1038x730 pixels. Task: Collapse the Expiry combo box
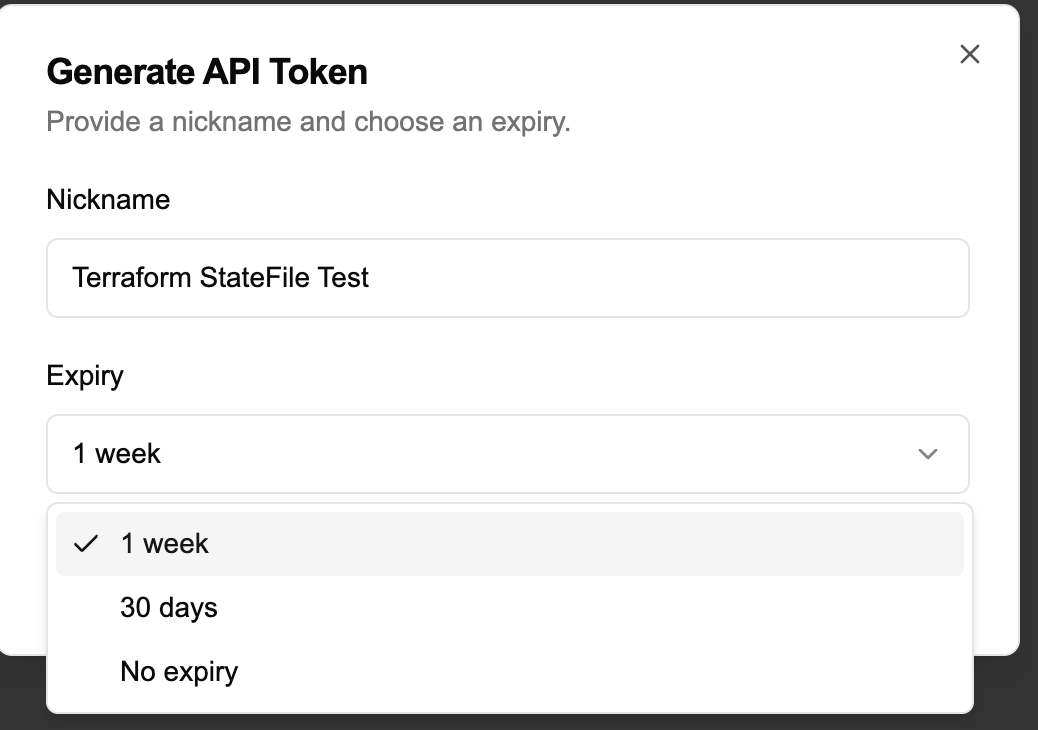click(507, 454)
